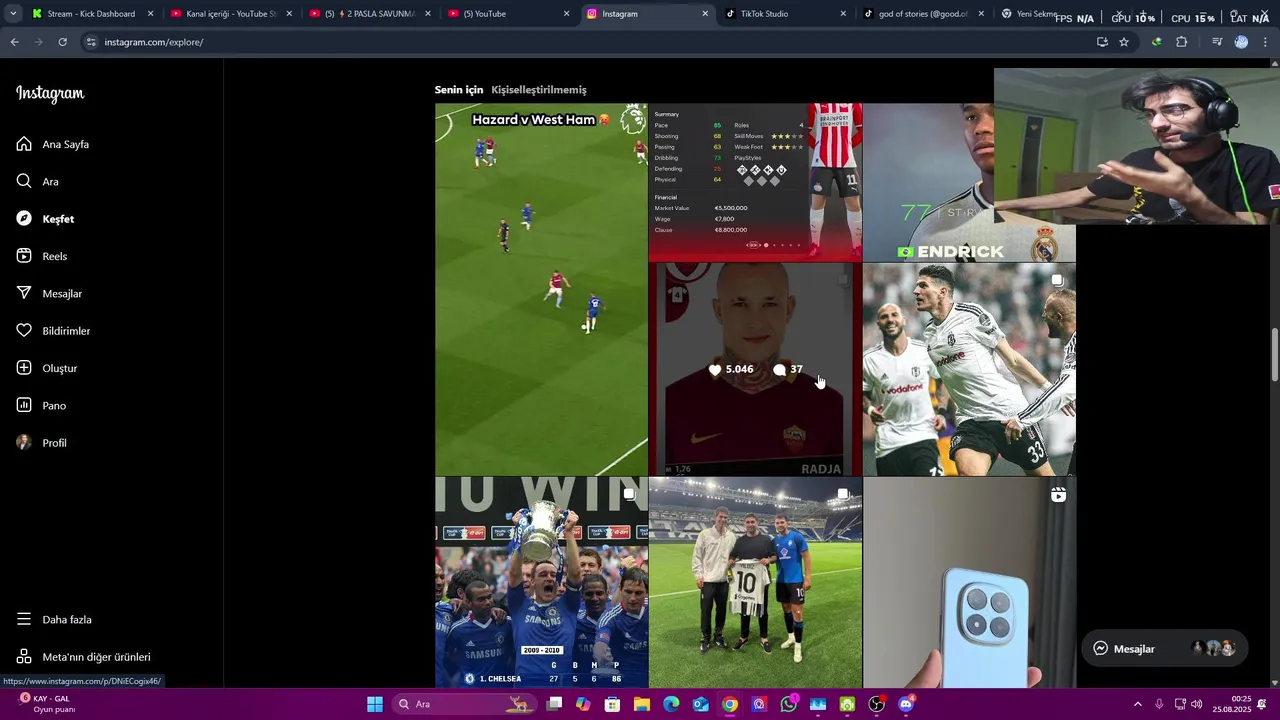Click the install app icon in address bar
The image size is (1280, 720).
(x=1102, y=42)
